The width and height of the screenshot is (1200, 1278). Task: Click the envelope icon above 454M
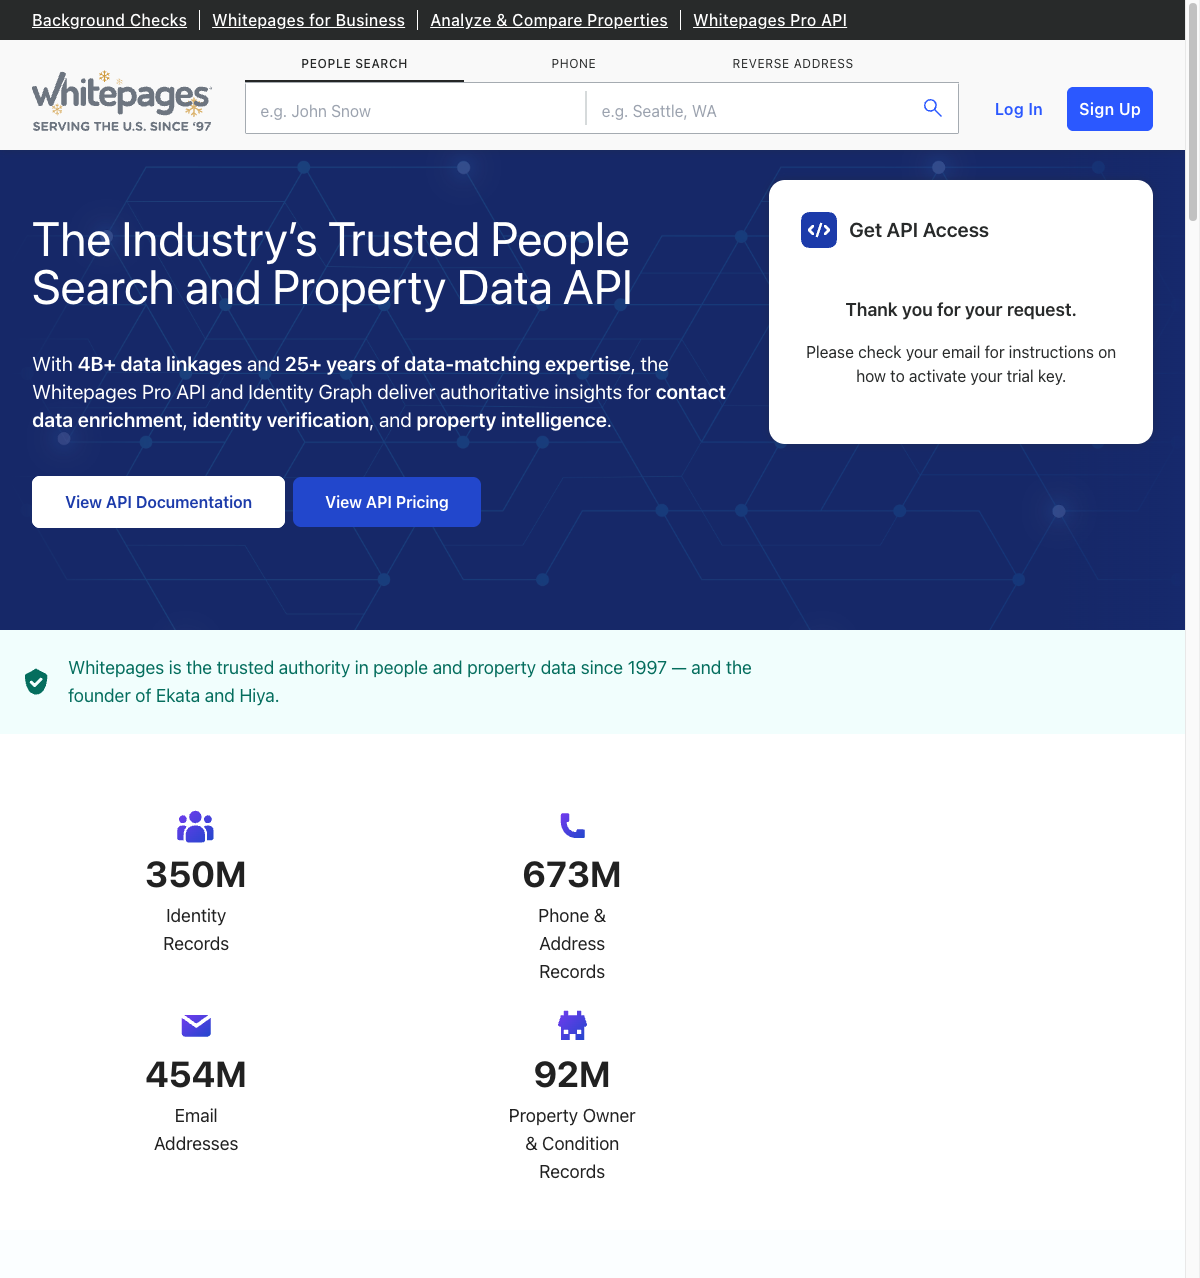point(196,1025)
